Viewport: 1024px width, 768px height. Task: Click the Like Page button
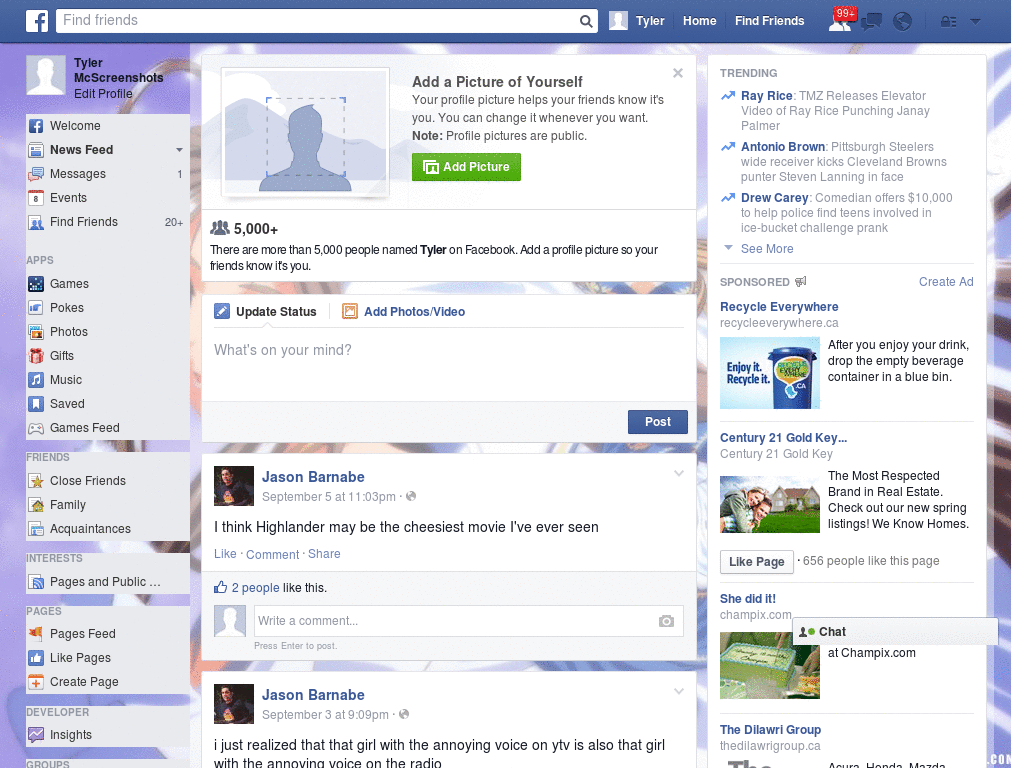(757, 562)
